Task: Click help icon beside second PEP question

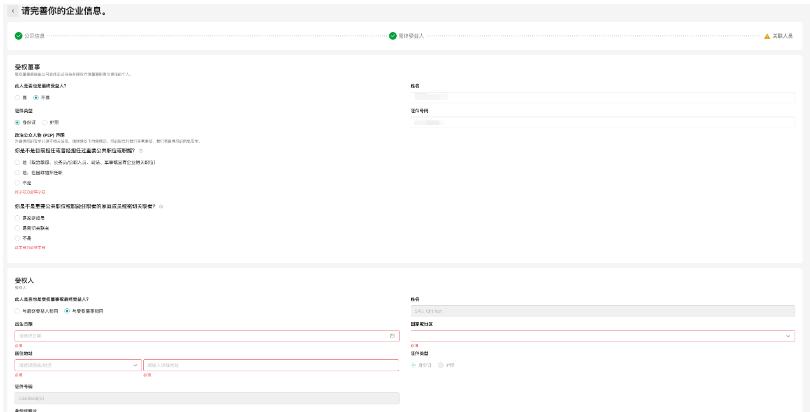Action: [161, 206]
